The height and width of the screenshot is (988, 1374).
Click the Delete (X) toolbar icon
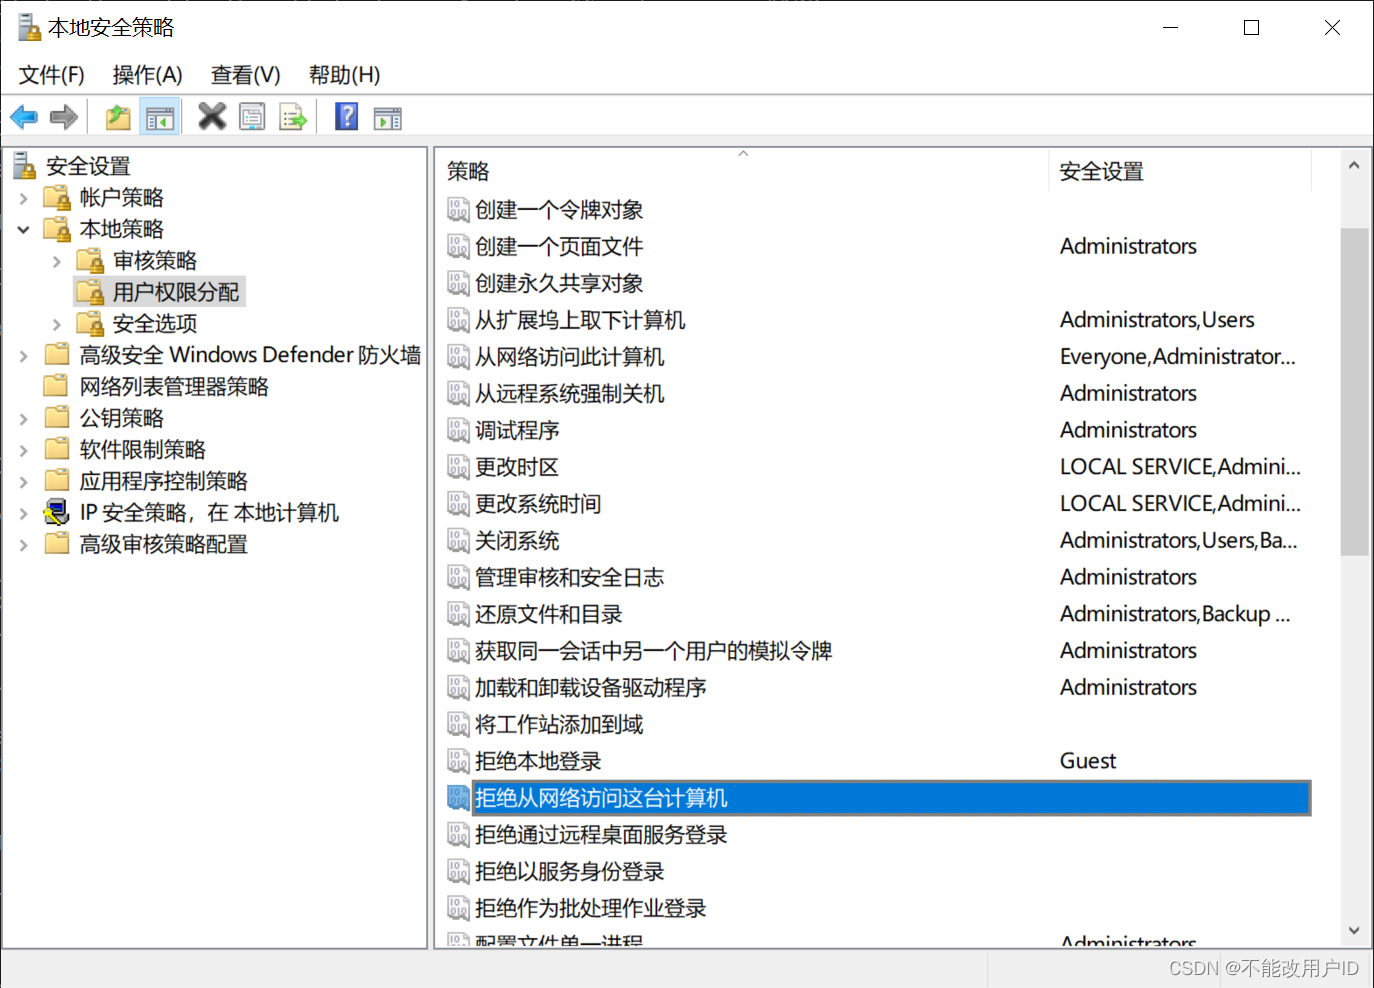[212, 117]
